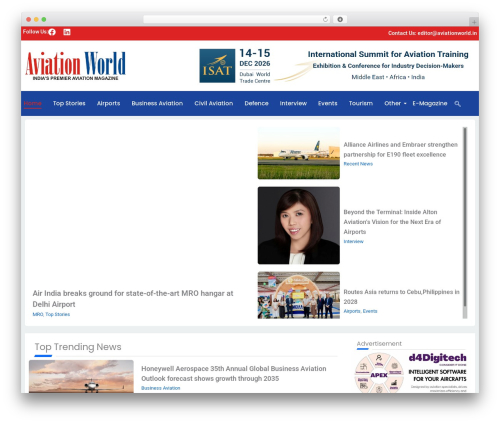Image resolution: width=500 pixels, height=423 pixels.
Task: Click Top Trending News heading
Action: click(x=78, y=347)
